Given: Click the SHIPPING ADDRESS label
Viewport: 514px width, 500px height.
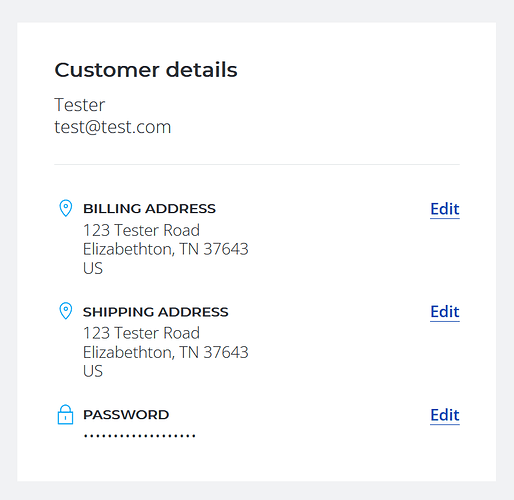Looking at the screenshot, I should click(156, 312).
